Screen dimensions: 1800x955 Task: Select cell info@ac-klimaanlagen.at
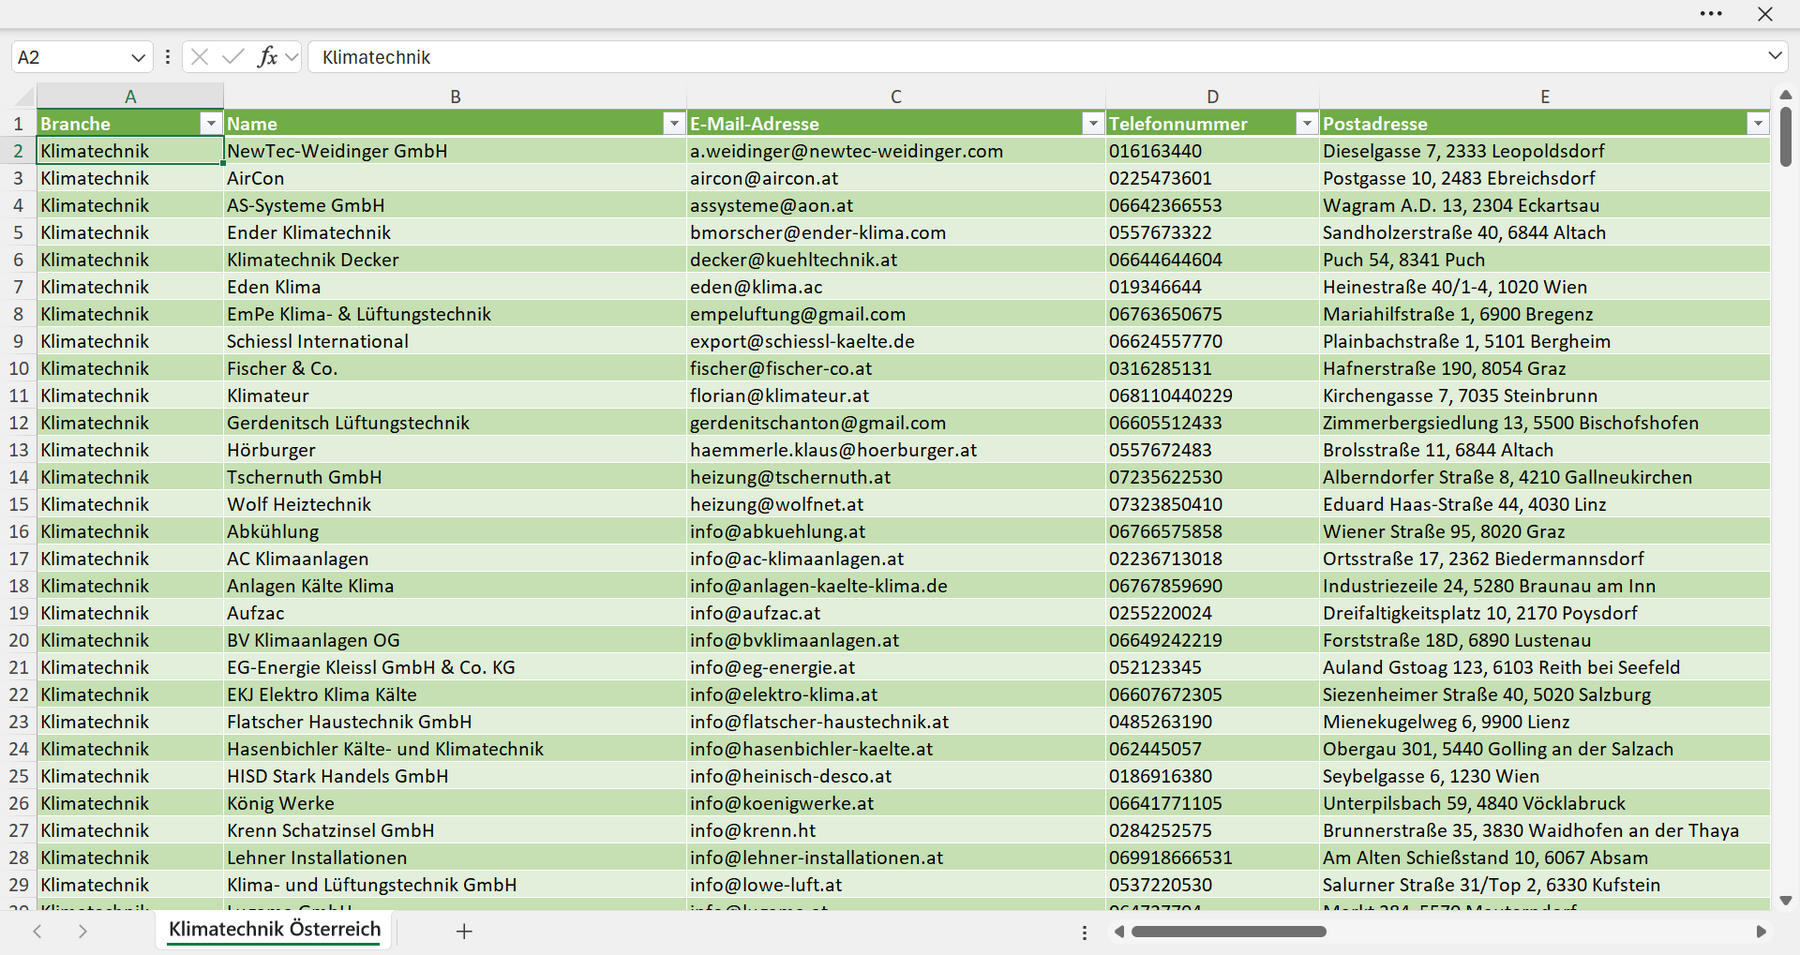click(896, 559)
